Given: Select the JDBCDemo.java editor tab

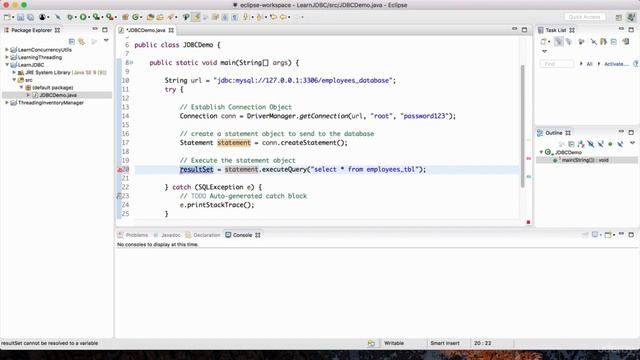Looking at the screenshot, I should pyautogui.click(x=146, y=30).
